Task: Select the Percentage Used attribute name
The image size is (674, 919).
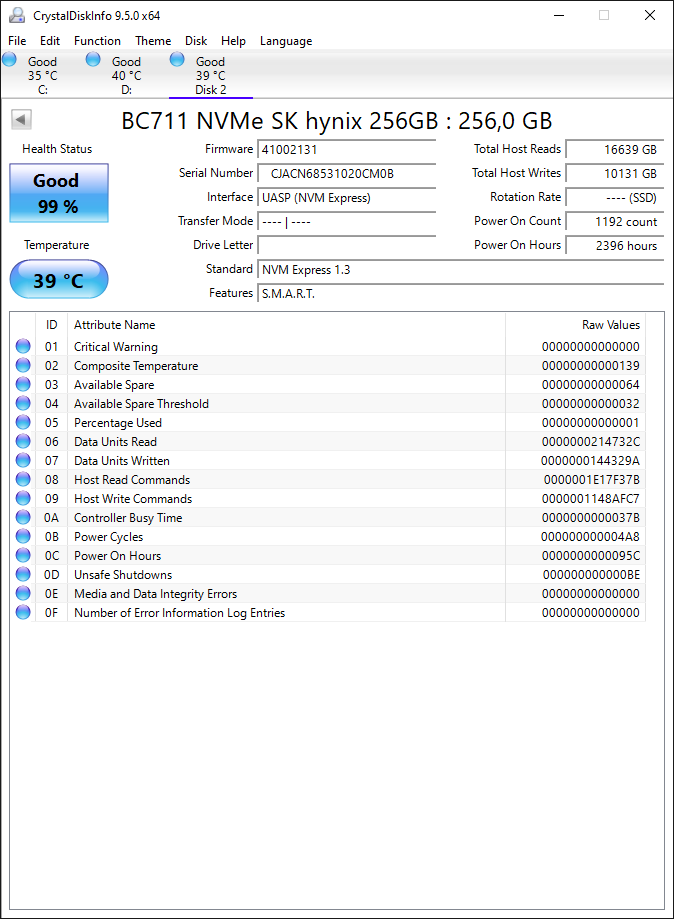Action: [x=118, y=423]
